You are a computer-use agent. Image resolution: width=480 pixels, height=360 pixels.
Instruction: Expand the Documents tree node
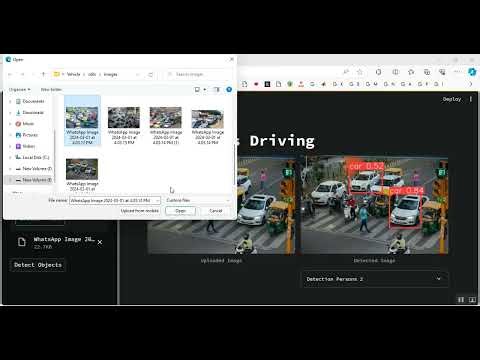[x=10, y=101]
